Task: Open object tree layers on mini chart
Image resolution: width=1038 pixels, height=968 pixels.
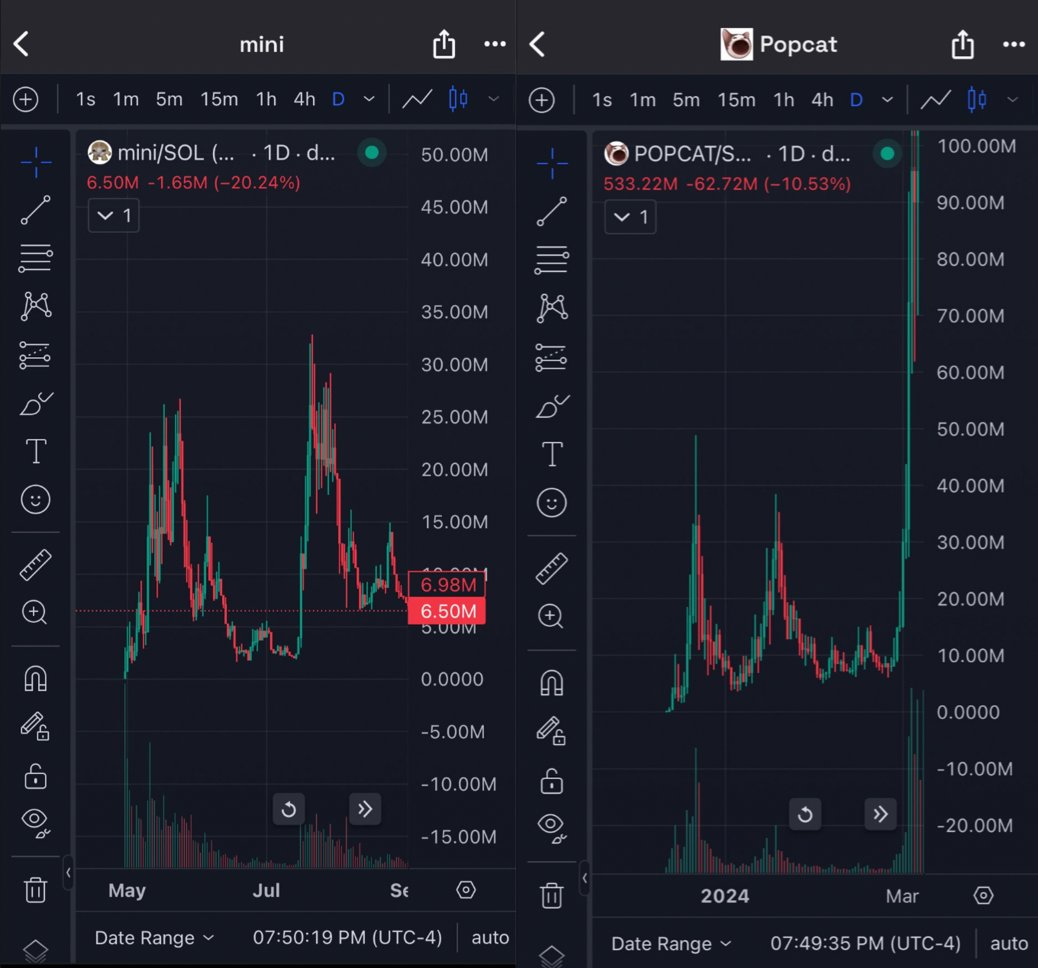Action: 36,950
